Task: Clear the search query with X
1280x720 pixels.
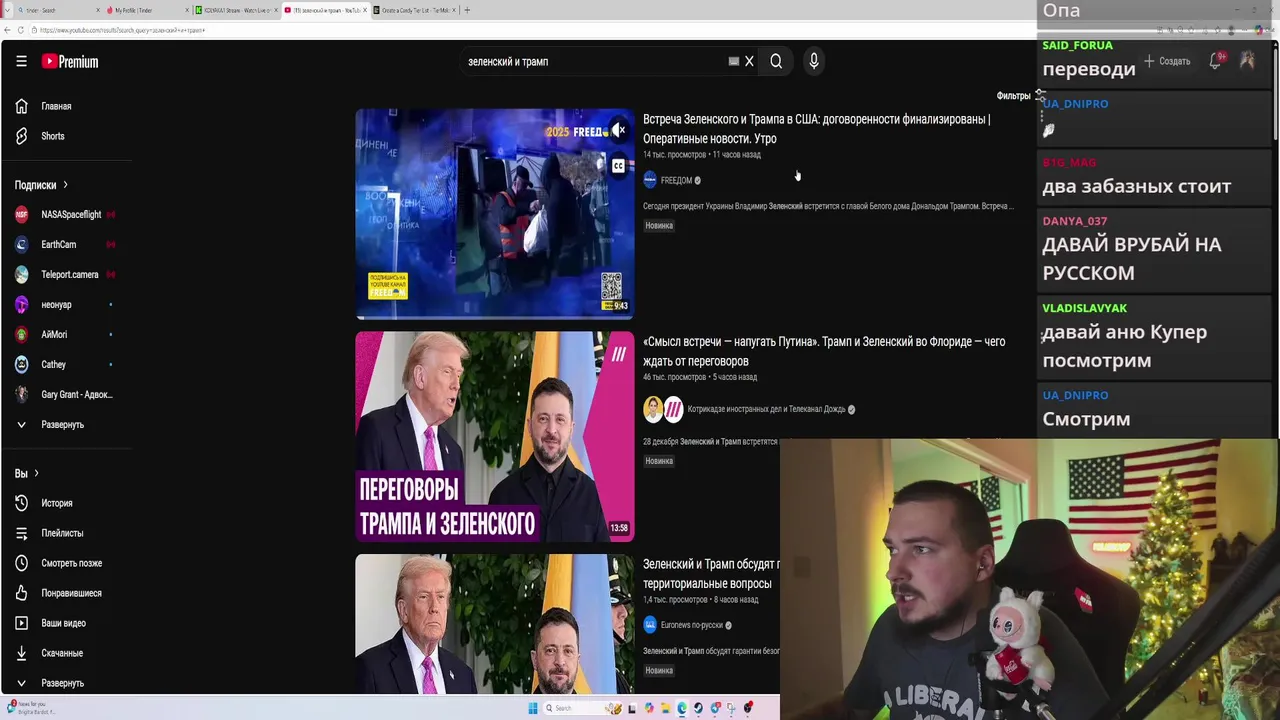Action: pyautogui.click(x=749, y=61)
